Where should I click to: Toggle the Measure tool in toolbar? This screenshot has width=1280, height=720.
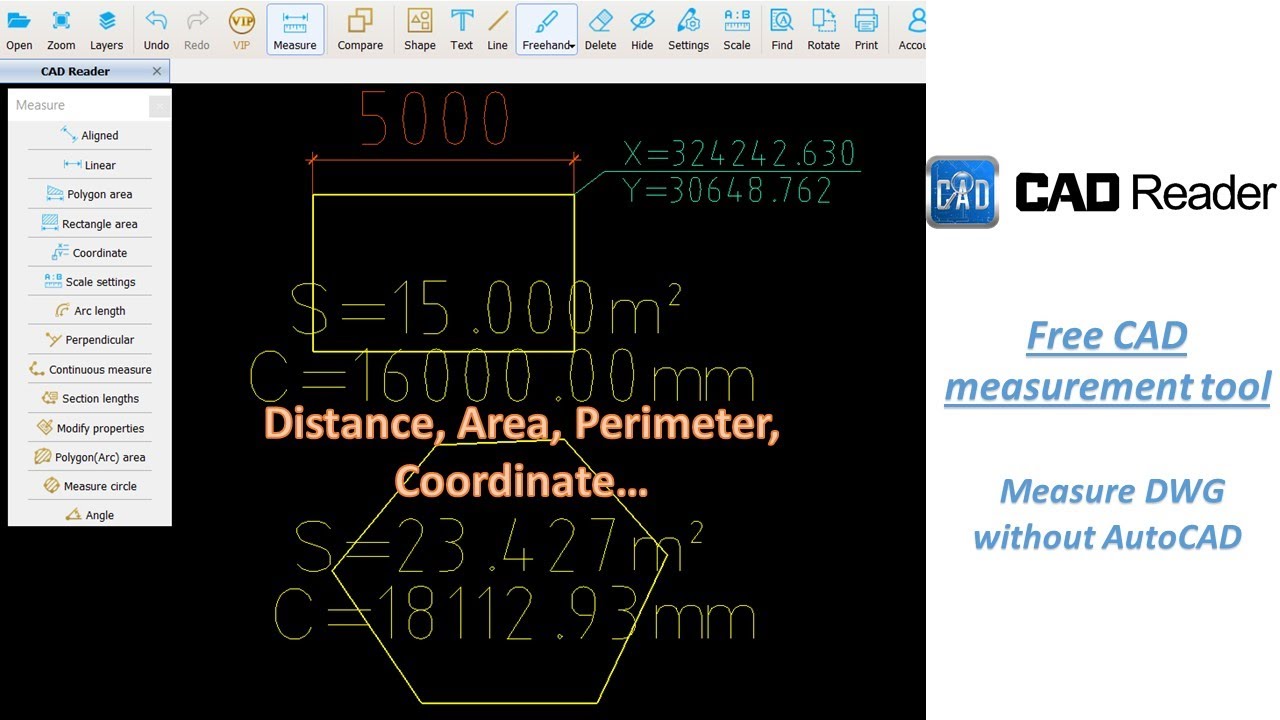[x=295, y=29]
